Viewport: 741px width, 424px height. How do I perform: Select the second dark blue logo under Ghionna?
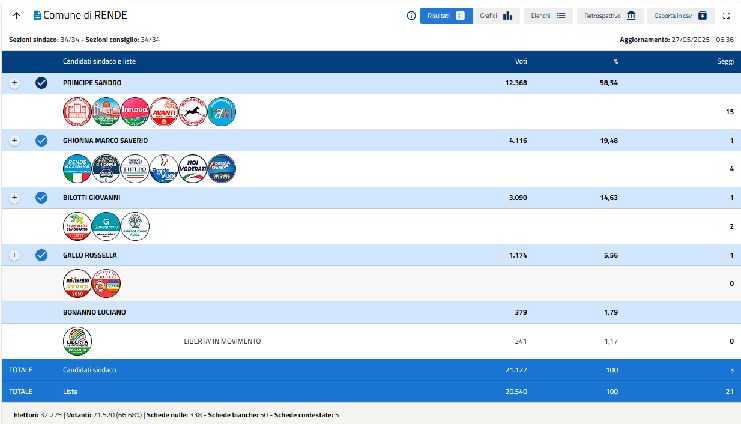pyautogui.click(x=106, y=169)
